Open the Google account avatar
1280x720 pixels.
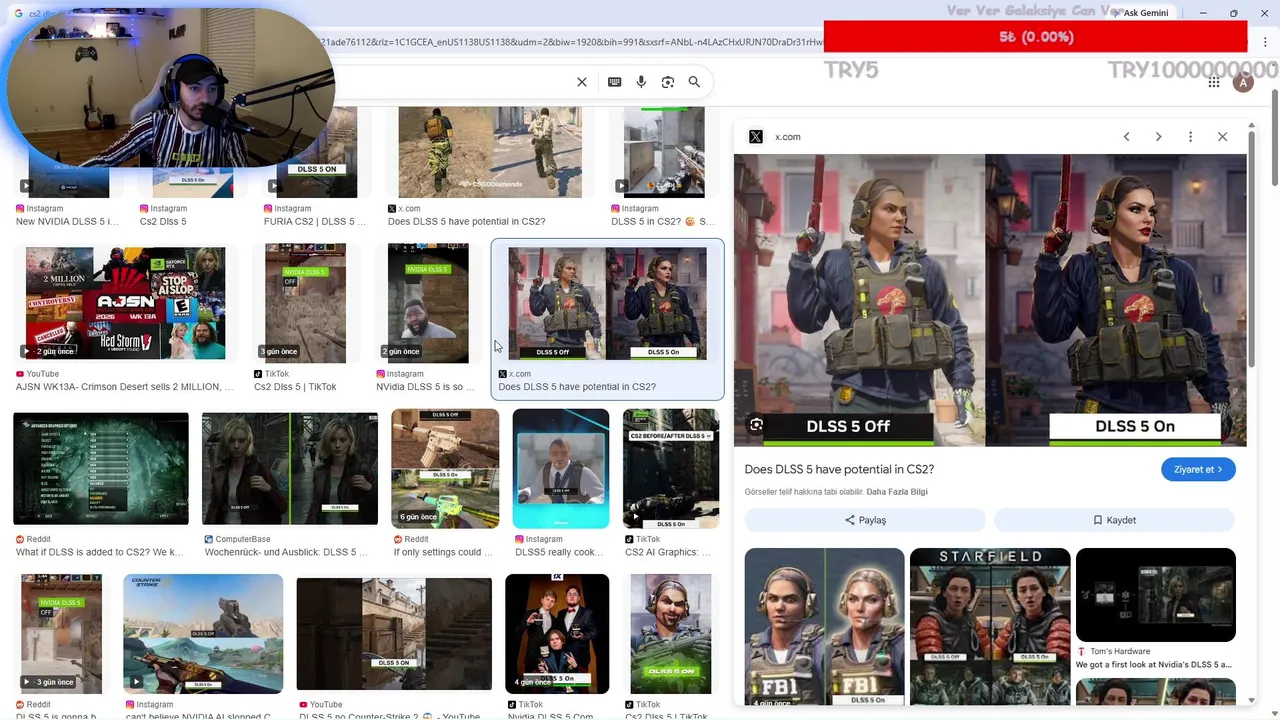pos(1243,83)
